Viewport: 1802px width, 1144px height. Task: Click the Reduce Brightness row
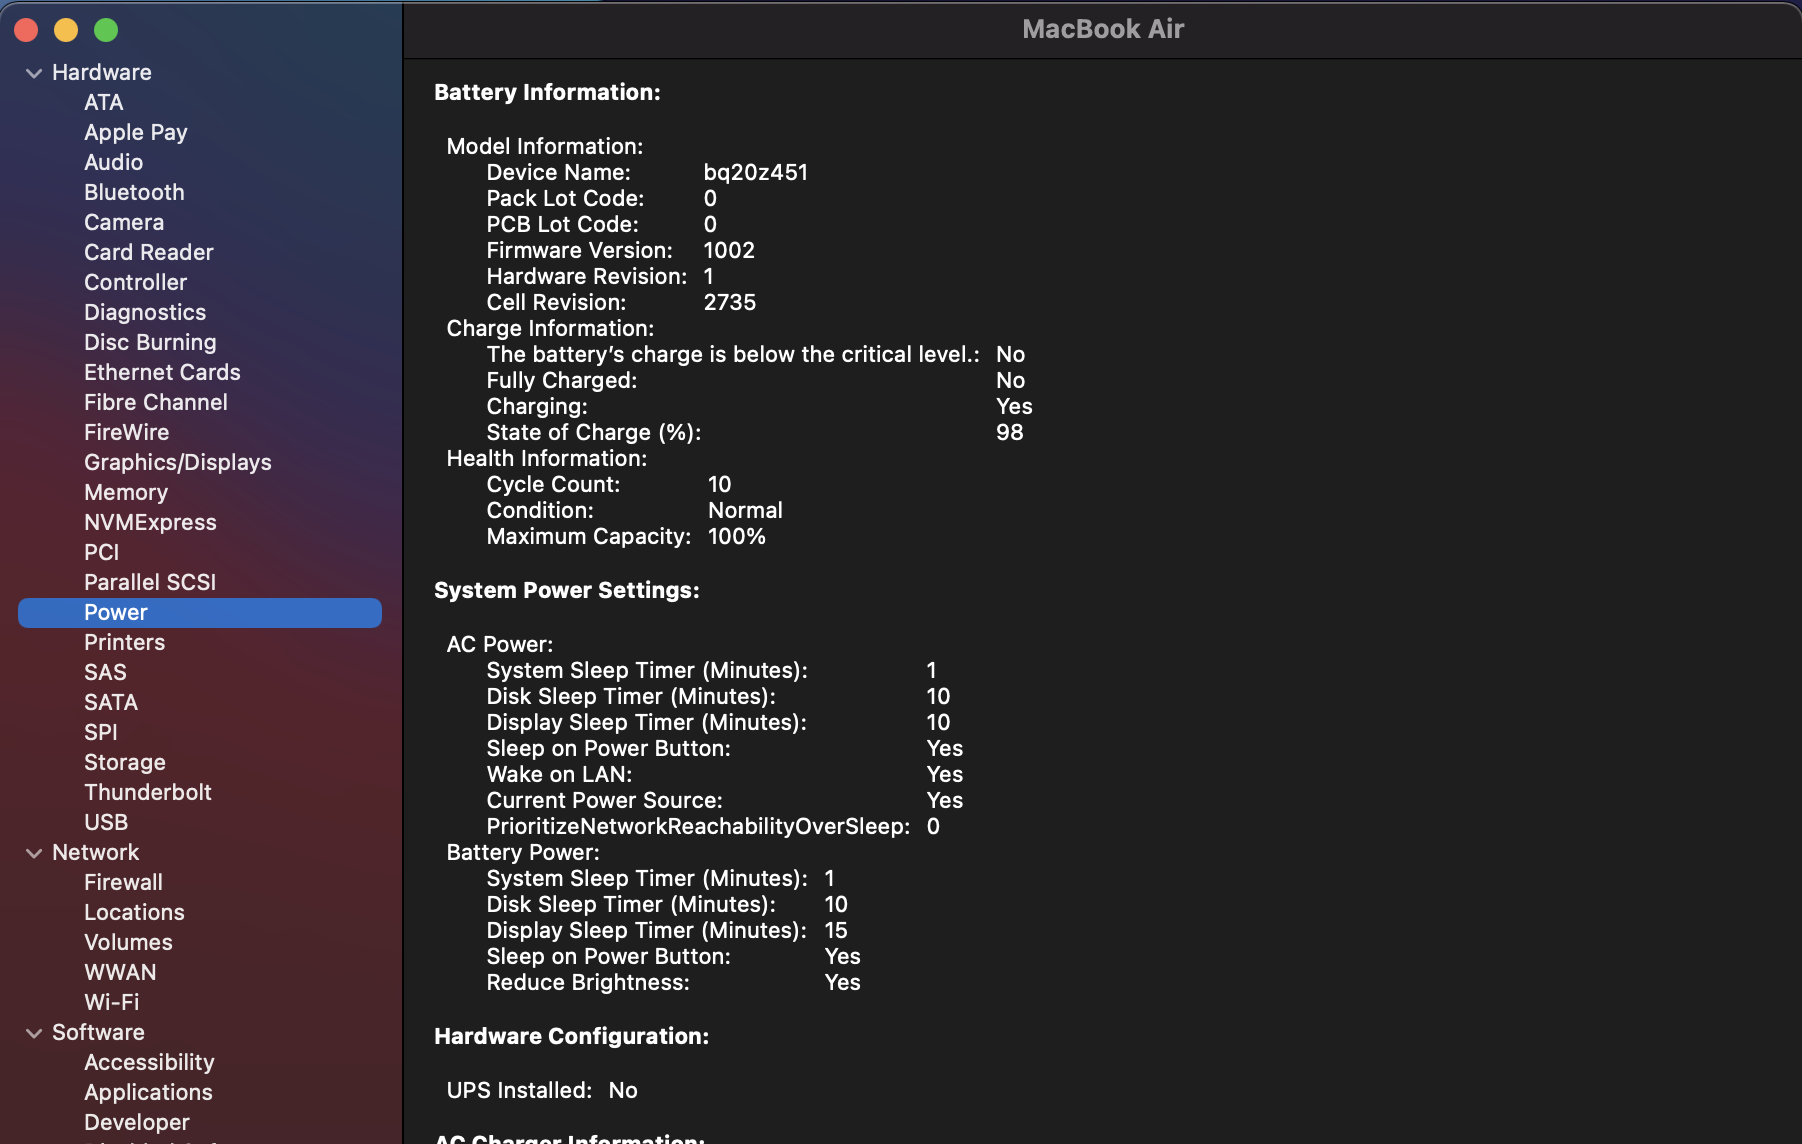[674, 983]
